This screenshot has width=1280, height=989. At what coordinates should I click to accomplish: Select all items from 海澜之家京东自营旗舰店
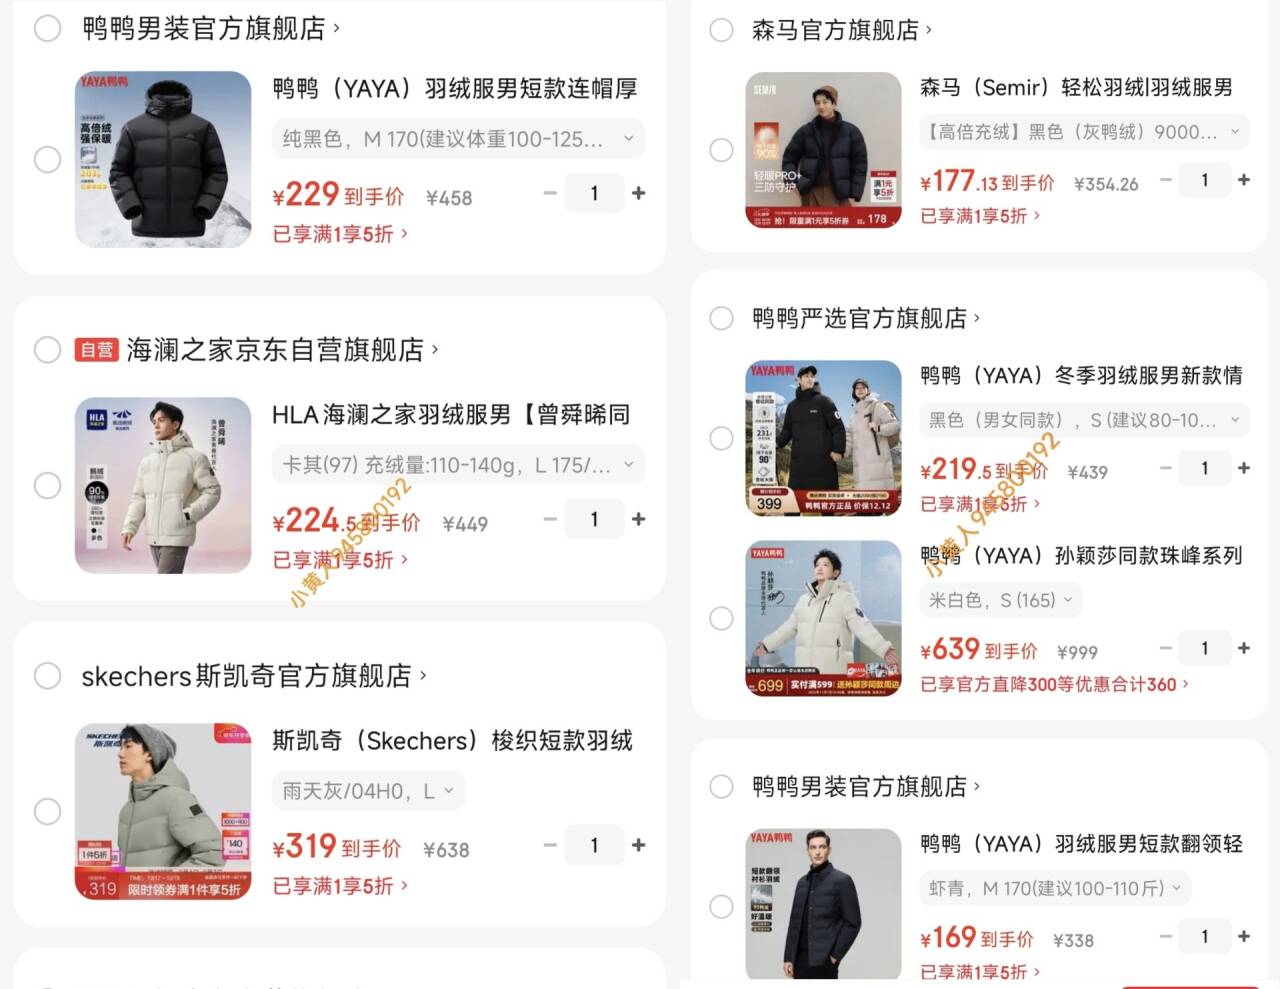pyautogui.click(x=47, y=350)
